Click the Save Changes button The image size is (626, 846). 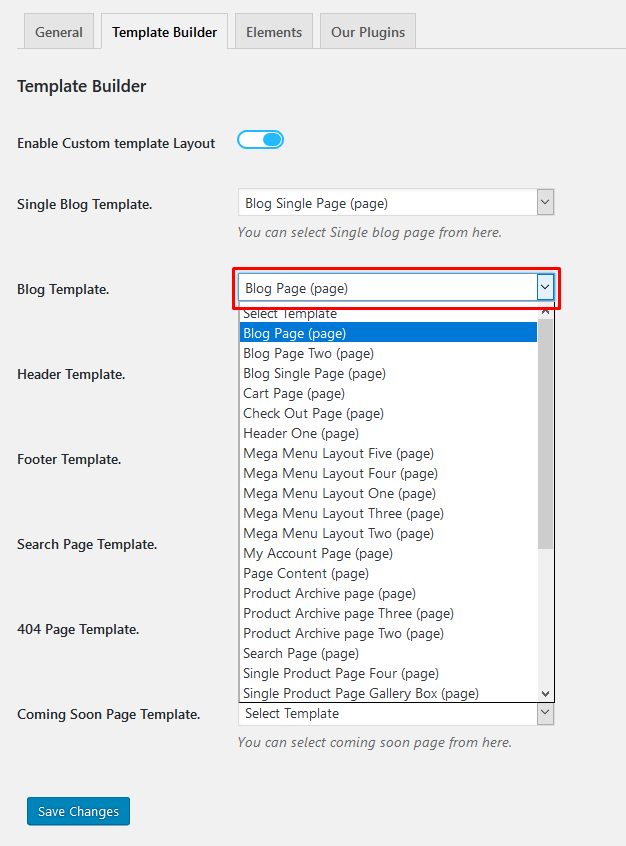point(78,811)
